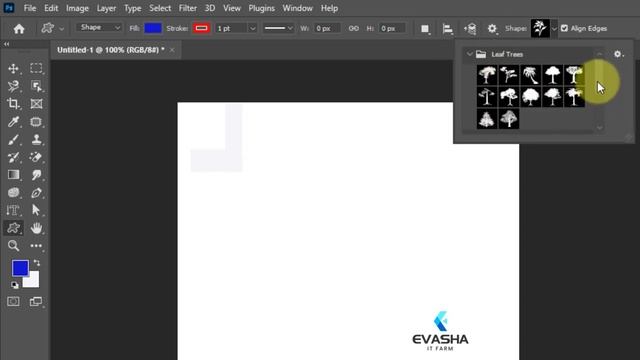640x360 pixels.
Task: Open the shape settings gear in options bar
Action: 492,29
